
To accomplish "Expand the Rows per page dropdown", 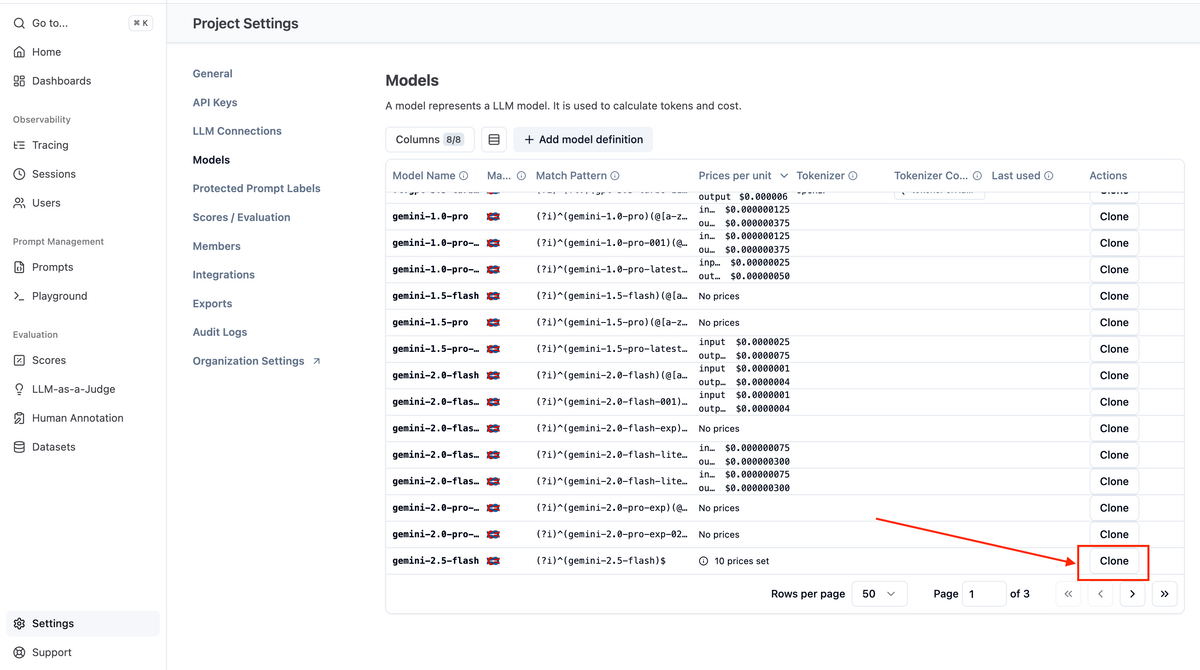I will click(879, 594).
